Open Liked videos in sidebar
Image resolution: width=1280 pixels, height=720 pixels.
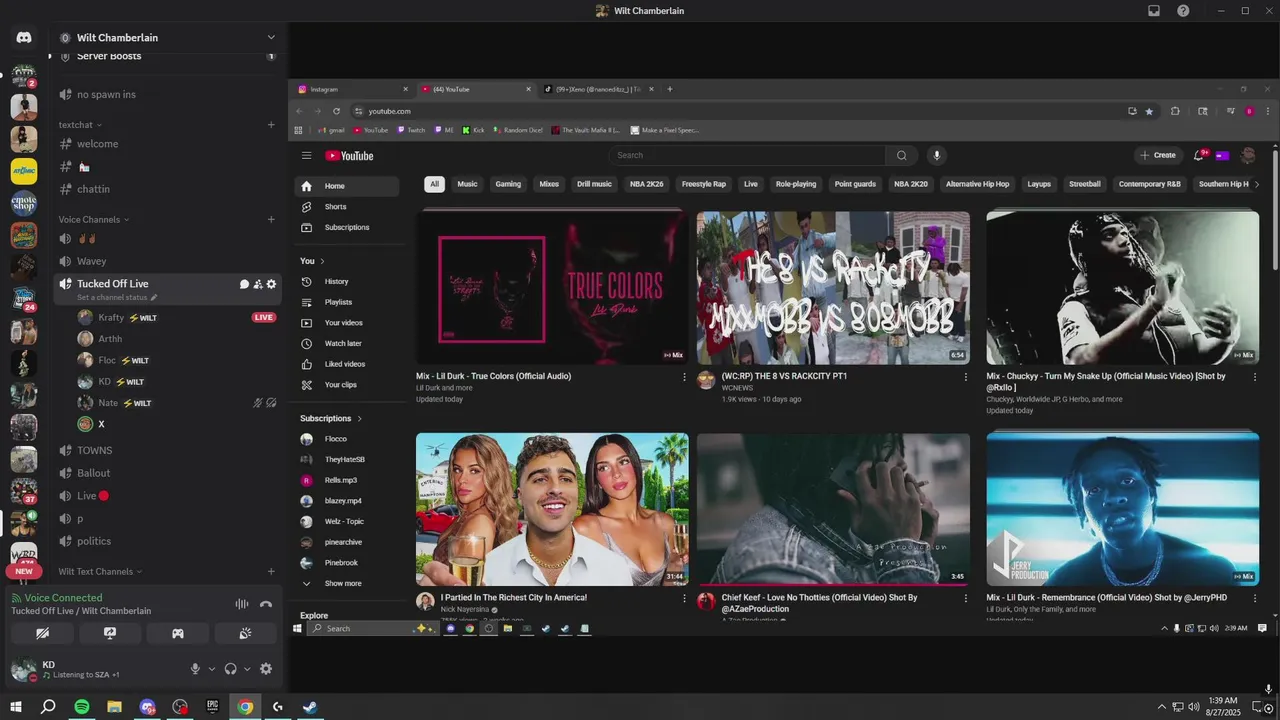[346, 364]
